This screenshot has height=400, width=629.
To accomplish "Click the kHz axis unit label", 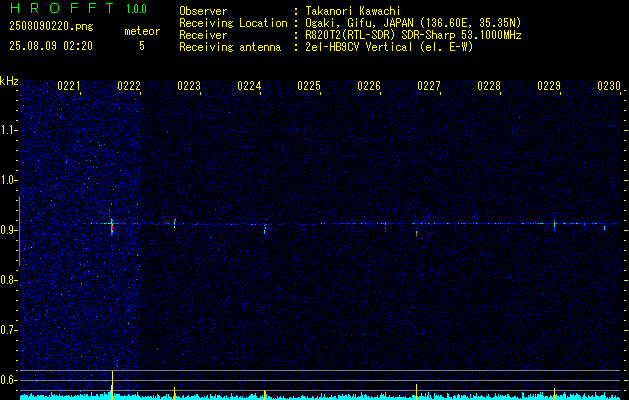I will point(9,81).
